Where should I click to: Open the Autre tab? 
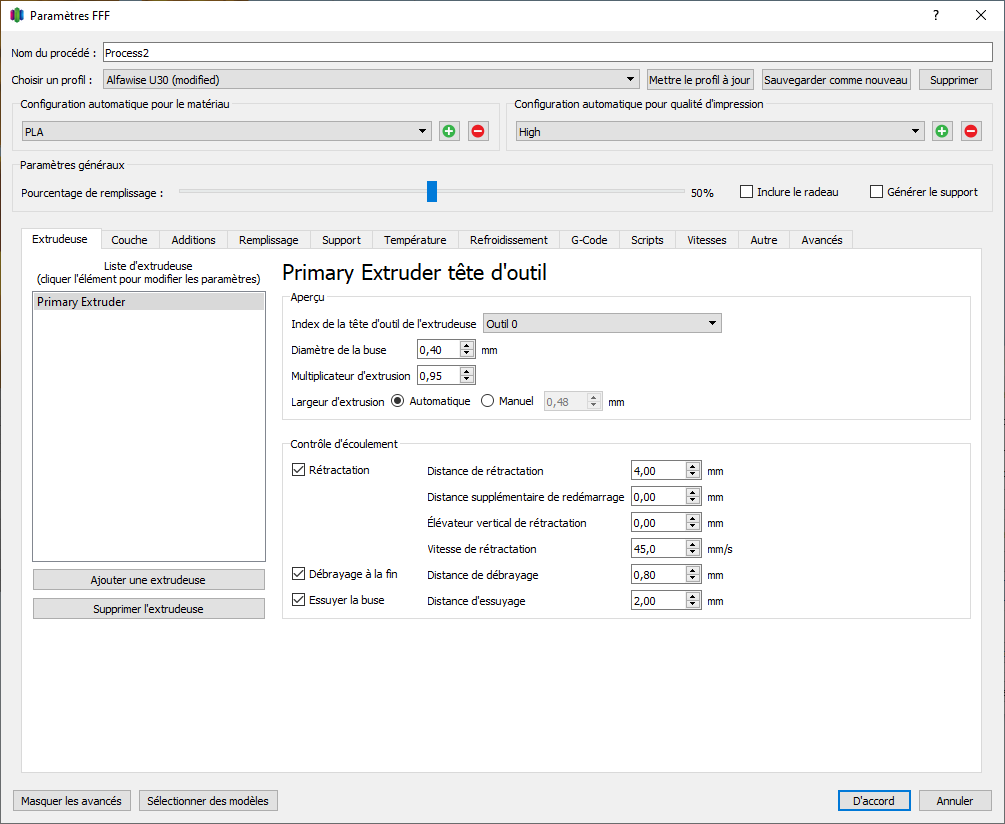pyautogui.click(x=764, y=240)
